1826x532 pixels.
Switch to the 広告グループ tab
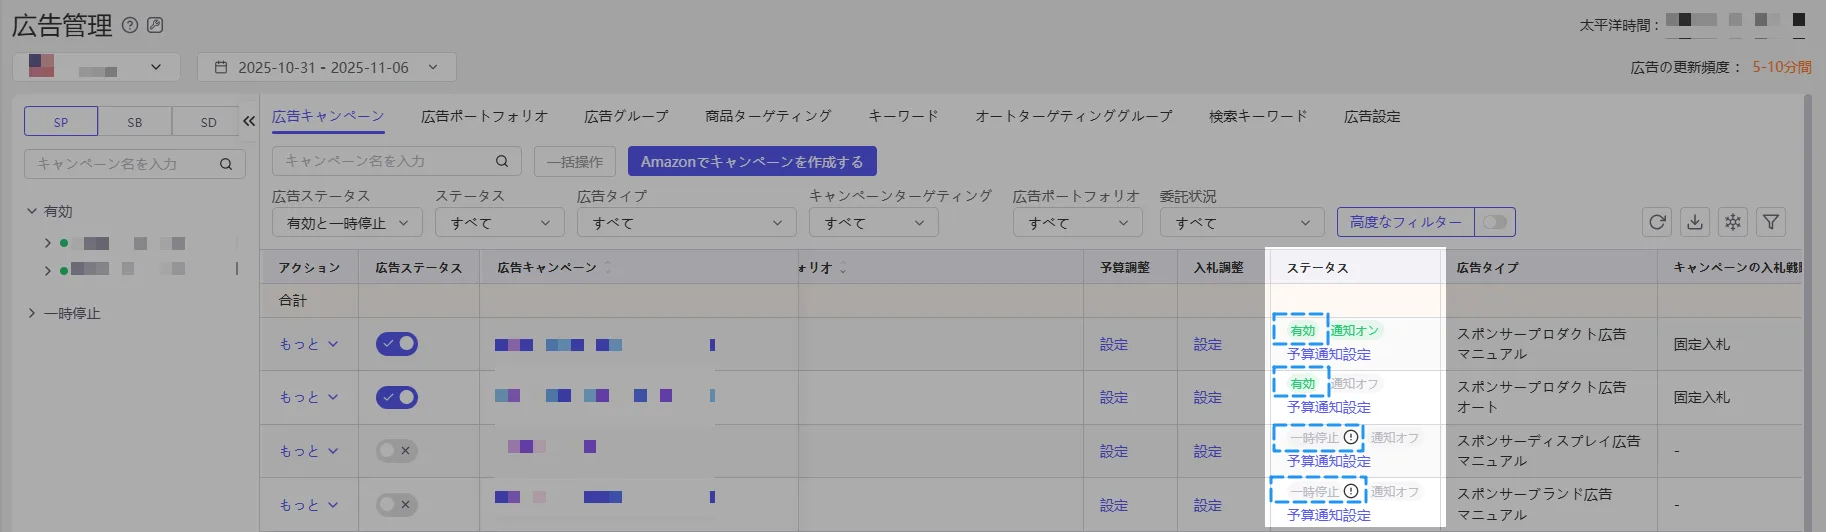(x=626, y=116)
